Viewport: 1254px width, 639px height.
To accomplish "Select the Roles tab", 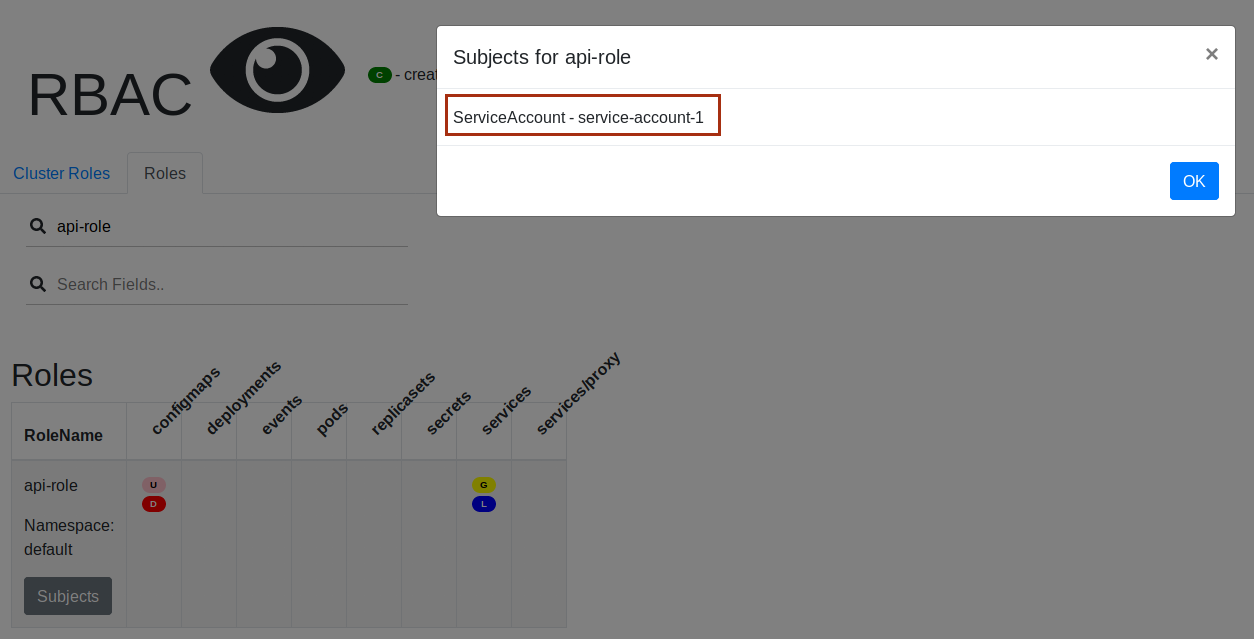I will tap(165, 173).
